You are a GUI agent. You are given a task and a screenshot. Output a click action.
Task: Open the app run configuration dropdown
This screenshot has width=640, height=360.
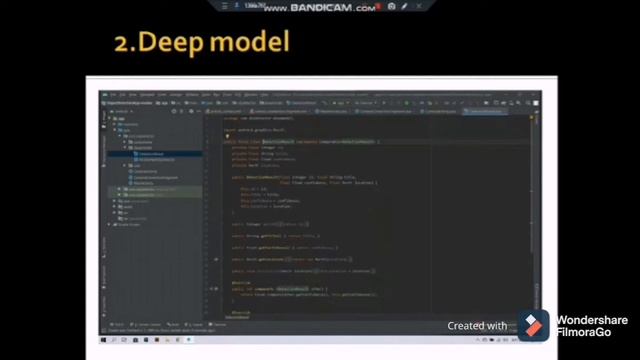pyautogui.click(x=341, y=103)
